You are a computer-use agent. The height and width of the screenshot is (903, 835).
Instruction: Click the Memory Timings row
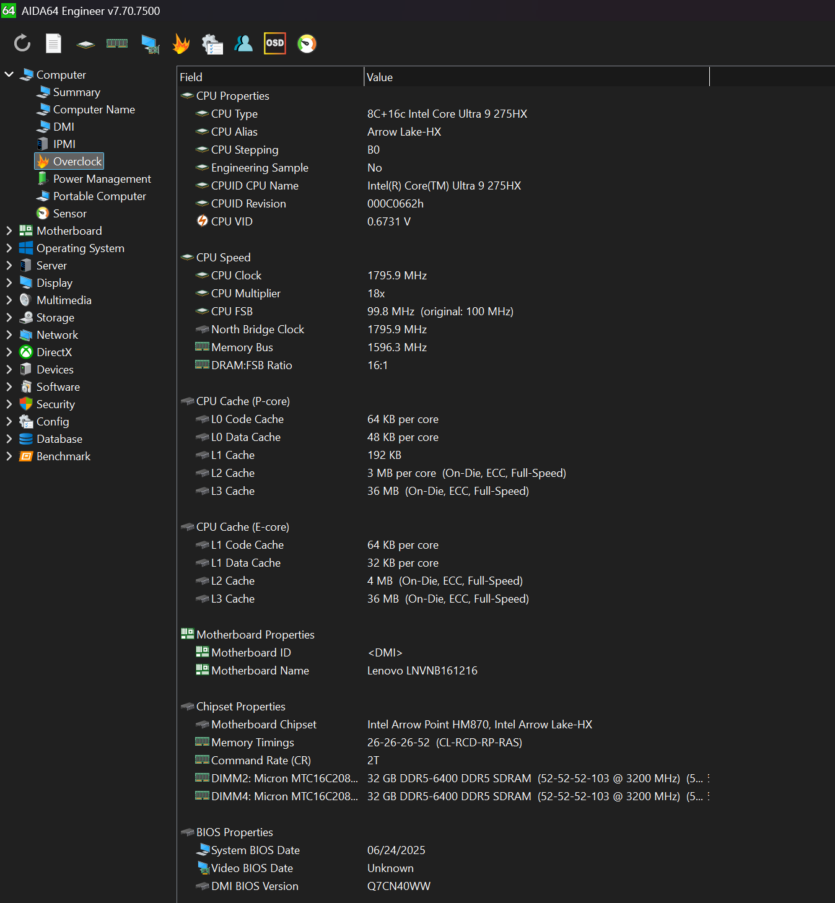(x=445, y=742)
